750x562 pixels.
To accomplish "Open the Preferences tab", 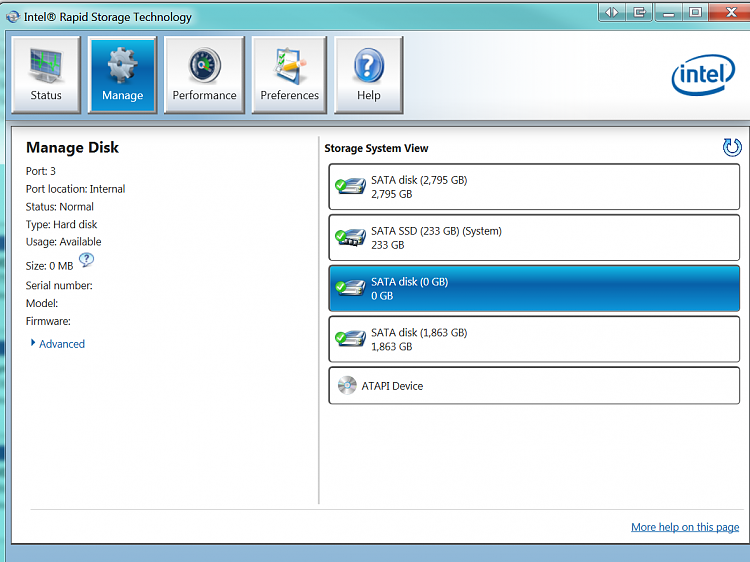I will [x=289, y=75].
